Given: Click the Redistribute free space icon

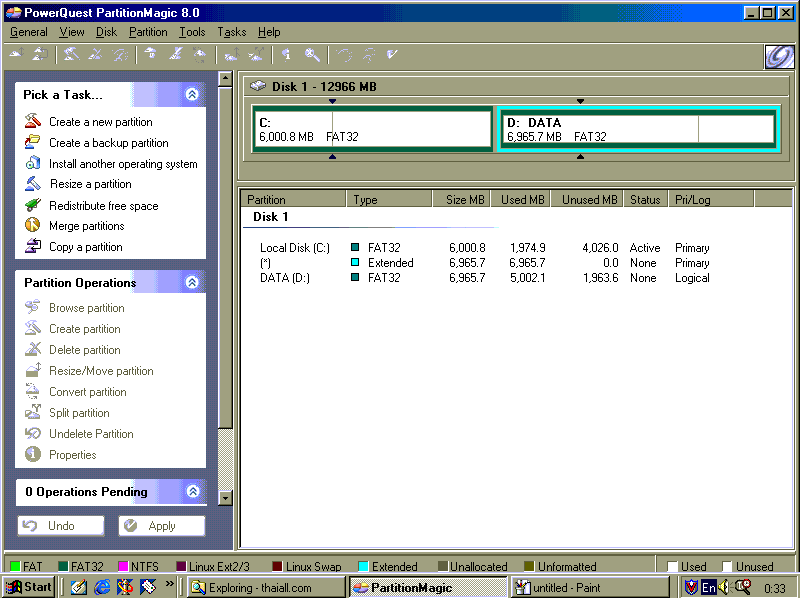Looking at the screenshot, I should (32, 206).
